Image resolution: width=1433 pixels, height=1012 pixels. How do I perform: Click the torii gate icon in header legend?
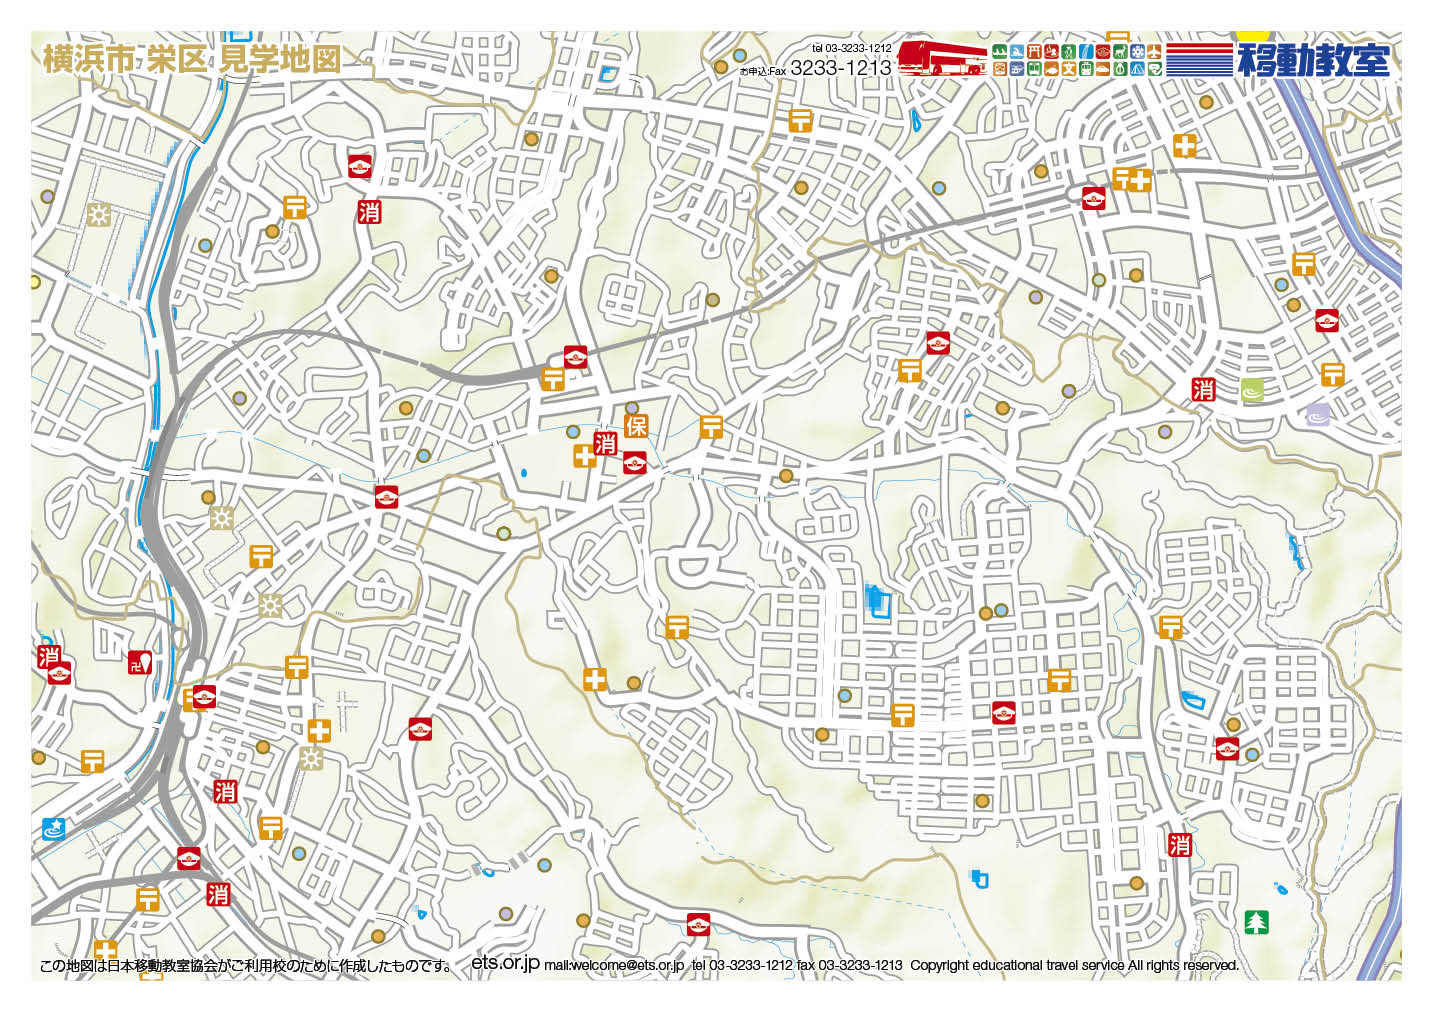point(1034,51)
